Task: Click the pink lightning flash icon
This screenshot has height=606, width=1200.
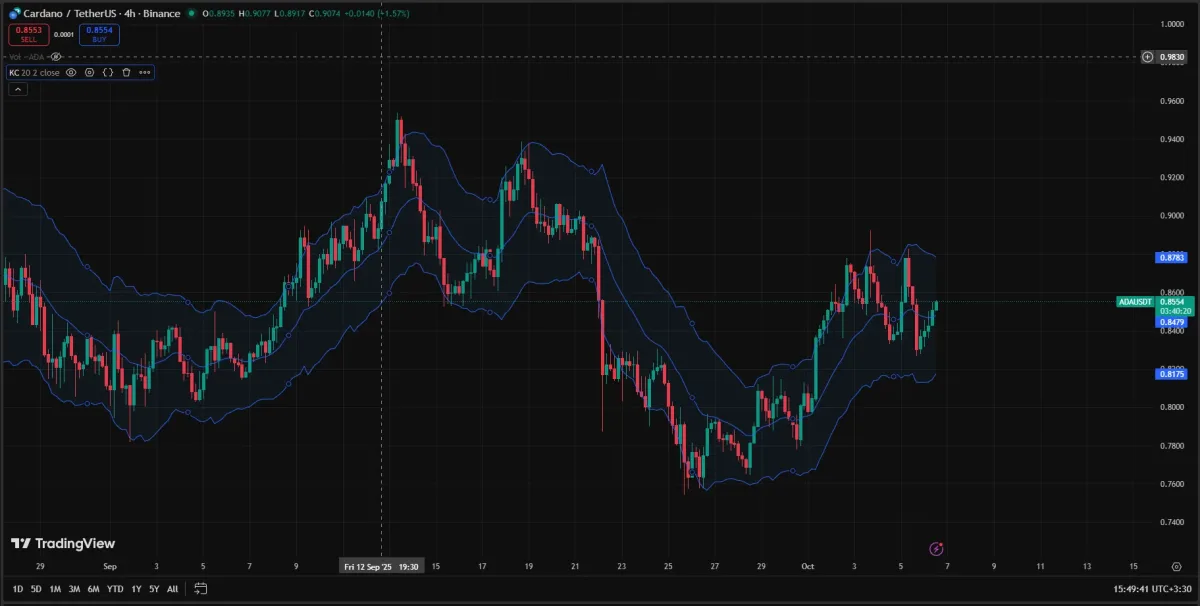Action: click(936, 548)
